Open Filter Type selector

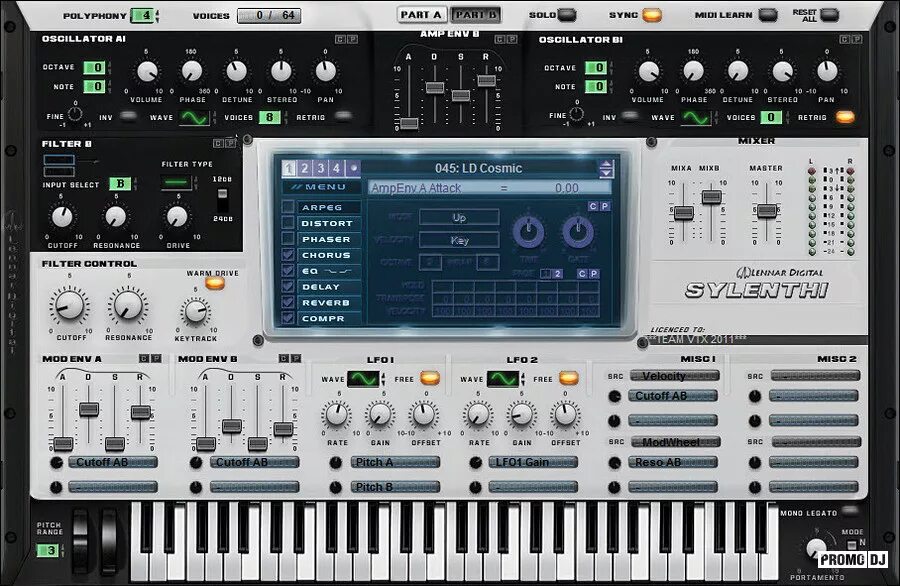pos(176,183)
